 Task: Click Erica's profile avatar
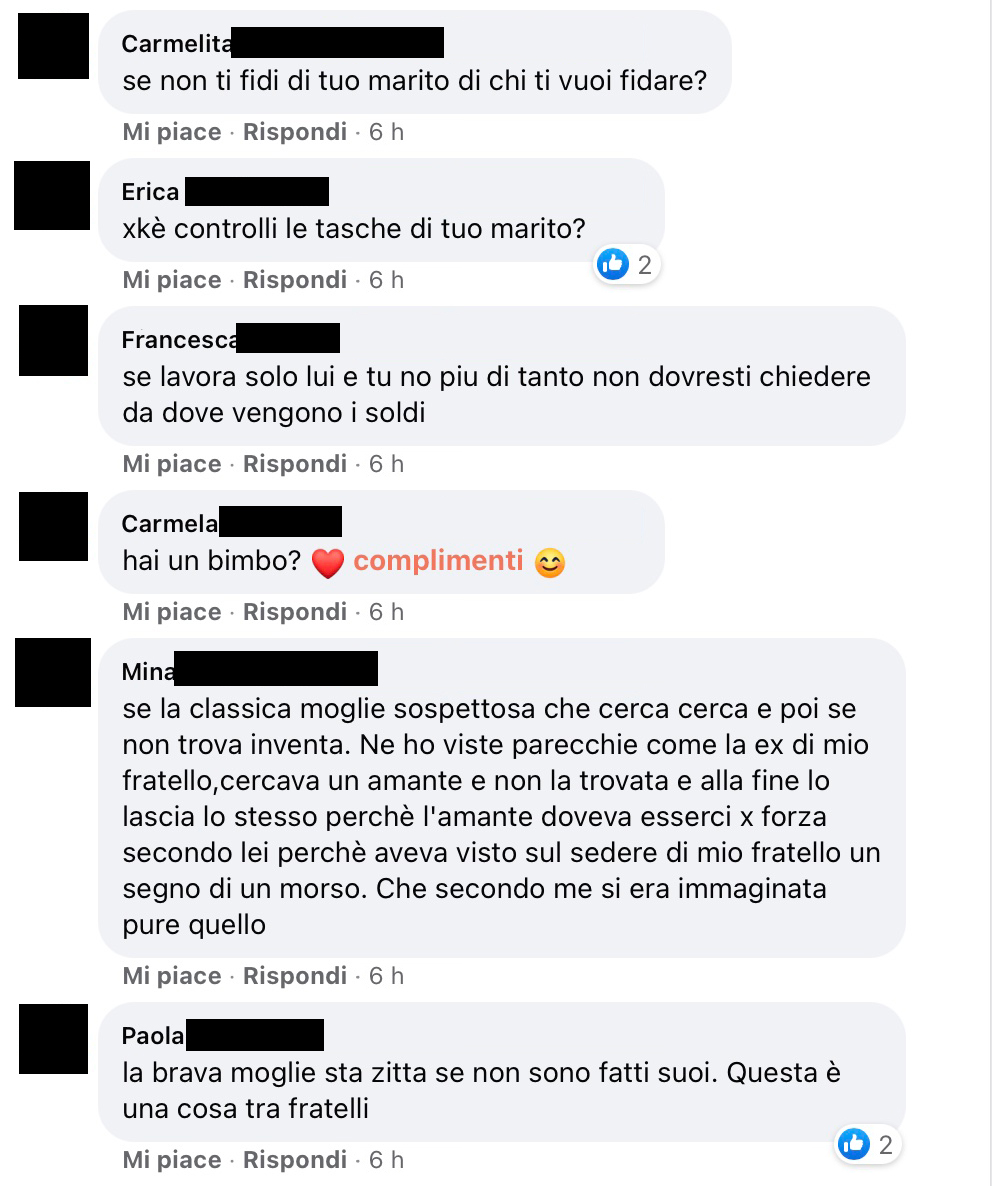pyautogui.click(x=52, y=195)
